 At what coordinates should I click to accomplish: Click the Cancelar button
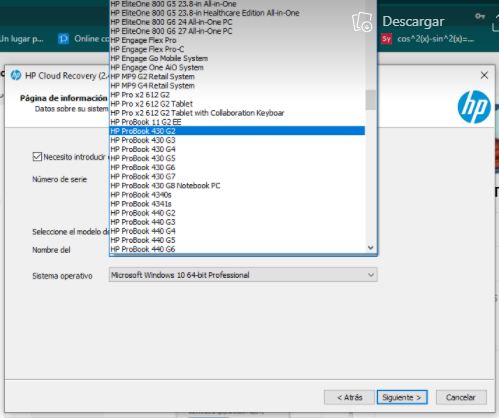461,397
